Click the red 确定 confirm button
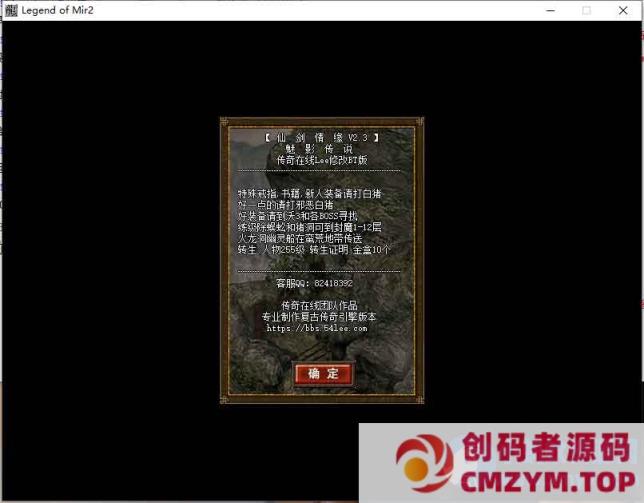644x503 pixels. (323, 374)
